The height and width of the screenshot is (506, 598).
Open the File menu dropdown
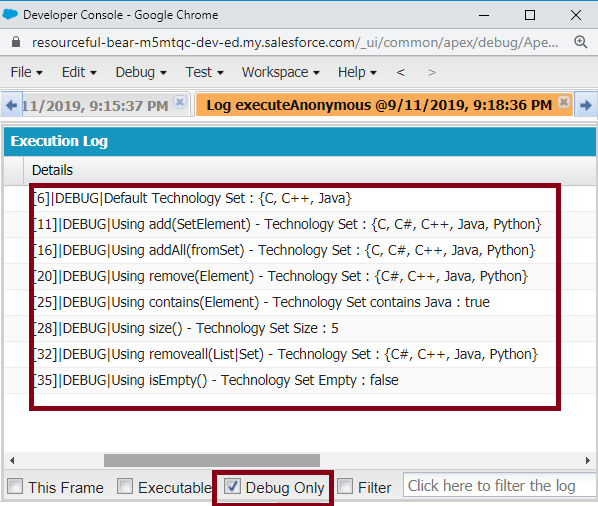[x=26, y=72]
